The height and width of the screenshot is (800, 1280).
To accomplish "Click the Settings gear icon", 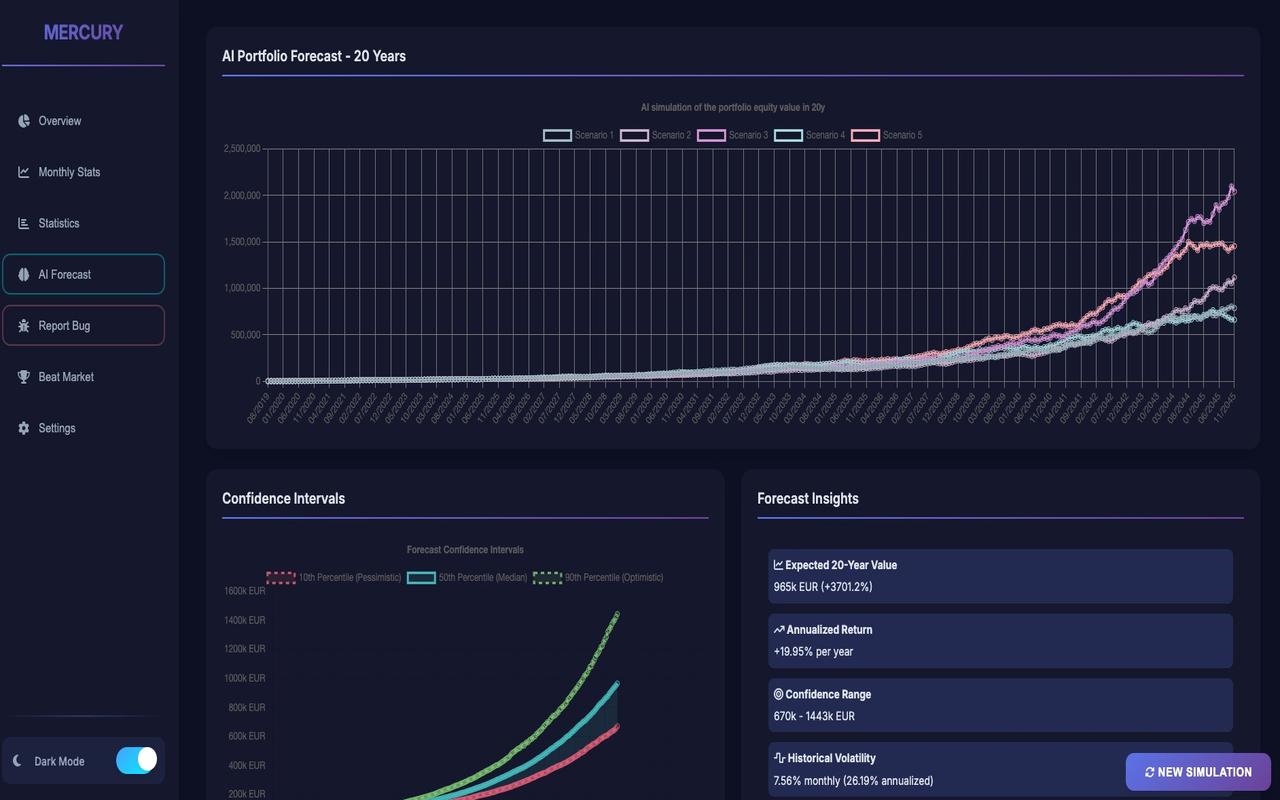I will (24, 428).
